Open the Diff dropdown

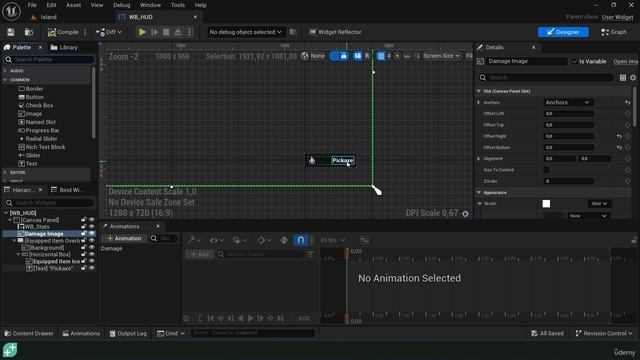coord(109,32)
